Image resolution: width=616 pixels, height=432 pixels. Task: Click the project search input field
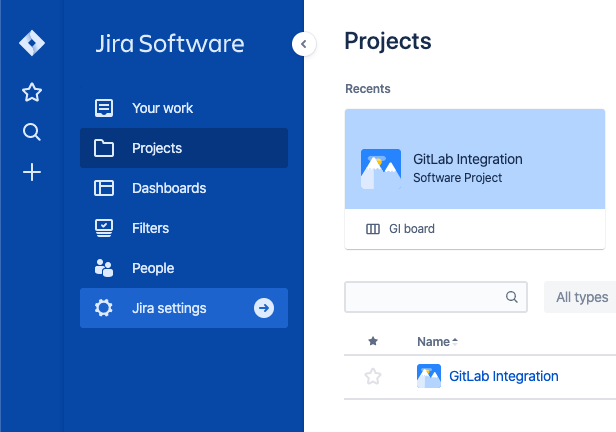424,297
